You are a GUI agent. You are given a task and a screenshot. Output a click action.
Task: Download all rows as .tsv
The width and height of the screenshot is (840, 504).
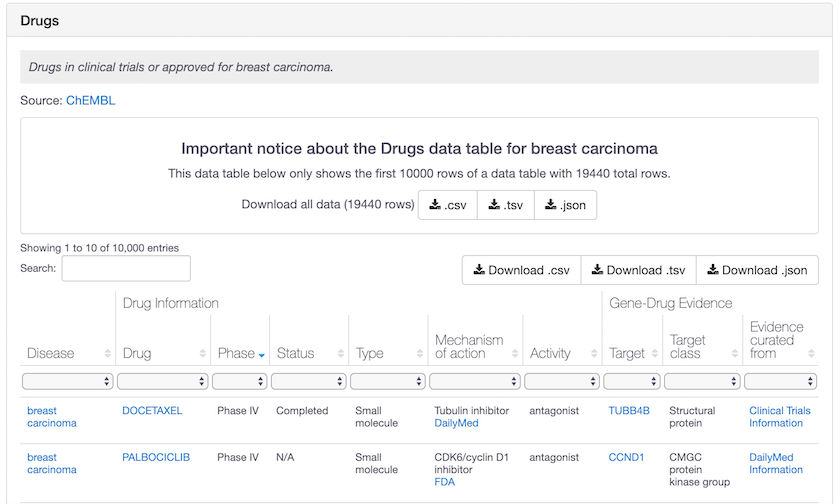[506, 205]
